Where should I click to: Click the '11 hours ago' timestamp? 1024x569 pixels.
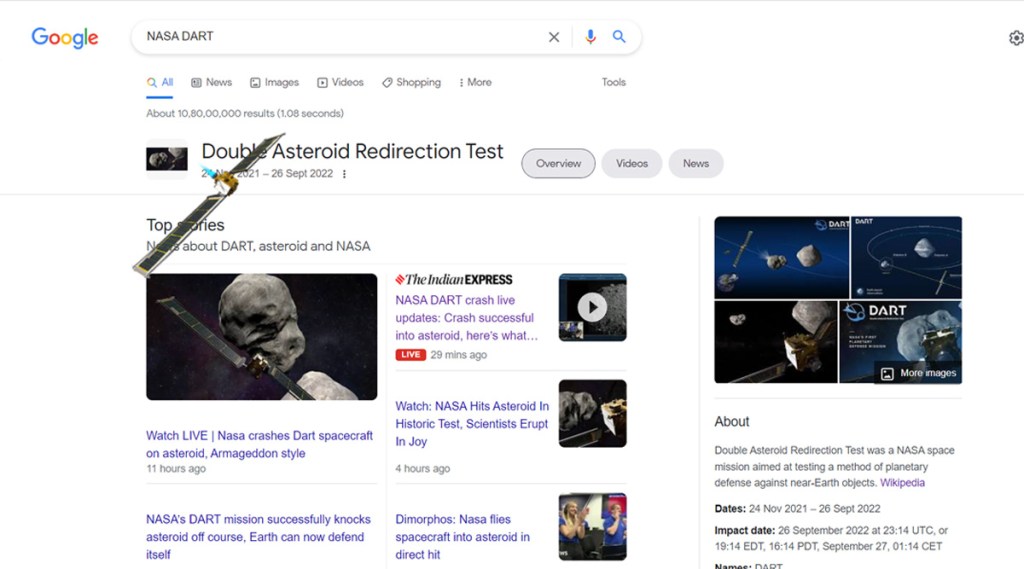[176, 468]
